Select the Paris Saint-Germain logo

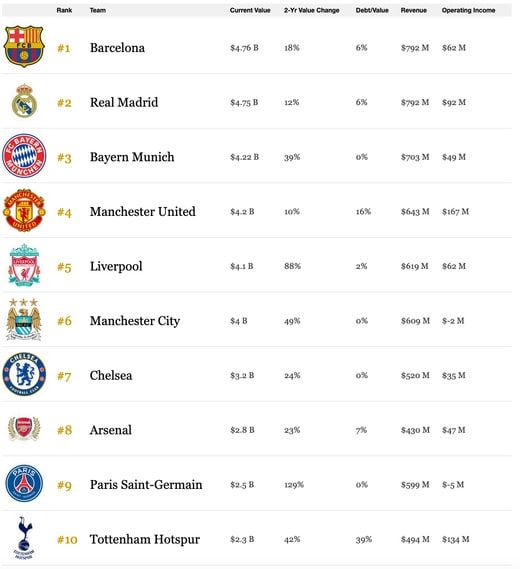(x=24, y=483)
